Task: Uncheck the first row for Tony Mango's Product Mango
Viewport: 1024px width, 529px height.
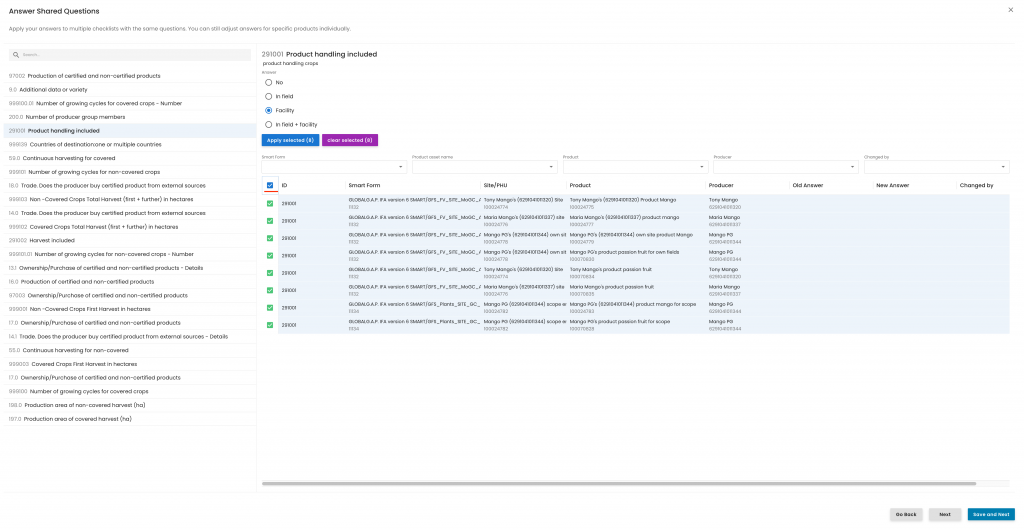Action: pos(270,203)
